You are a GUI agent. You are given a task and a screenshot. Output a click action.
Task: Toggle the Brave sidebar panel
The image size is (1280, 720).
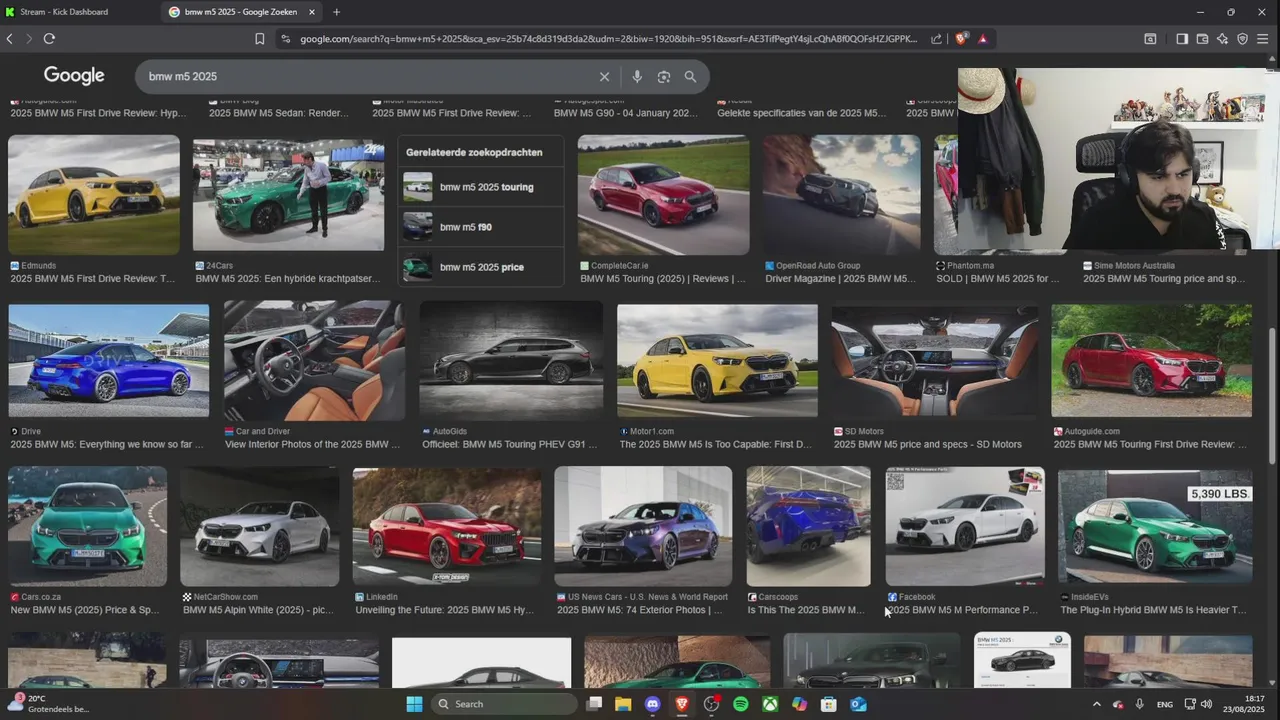[x=1182, y=39]
